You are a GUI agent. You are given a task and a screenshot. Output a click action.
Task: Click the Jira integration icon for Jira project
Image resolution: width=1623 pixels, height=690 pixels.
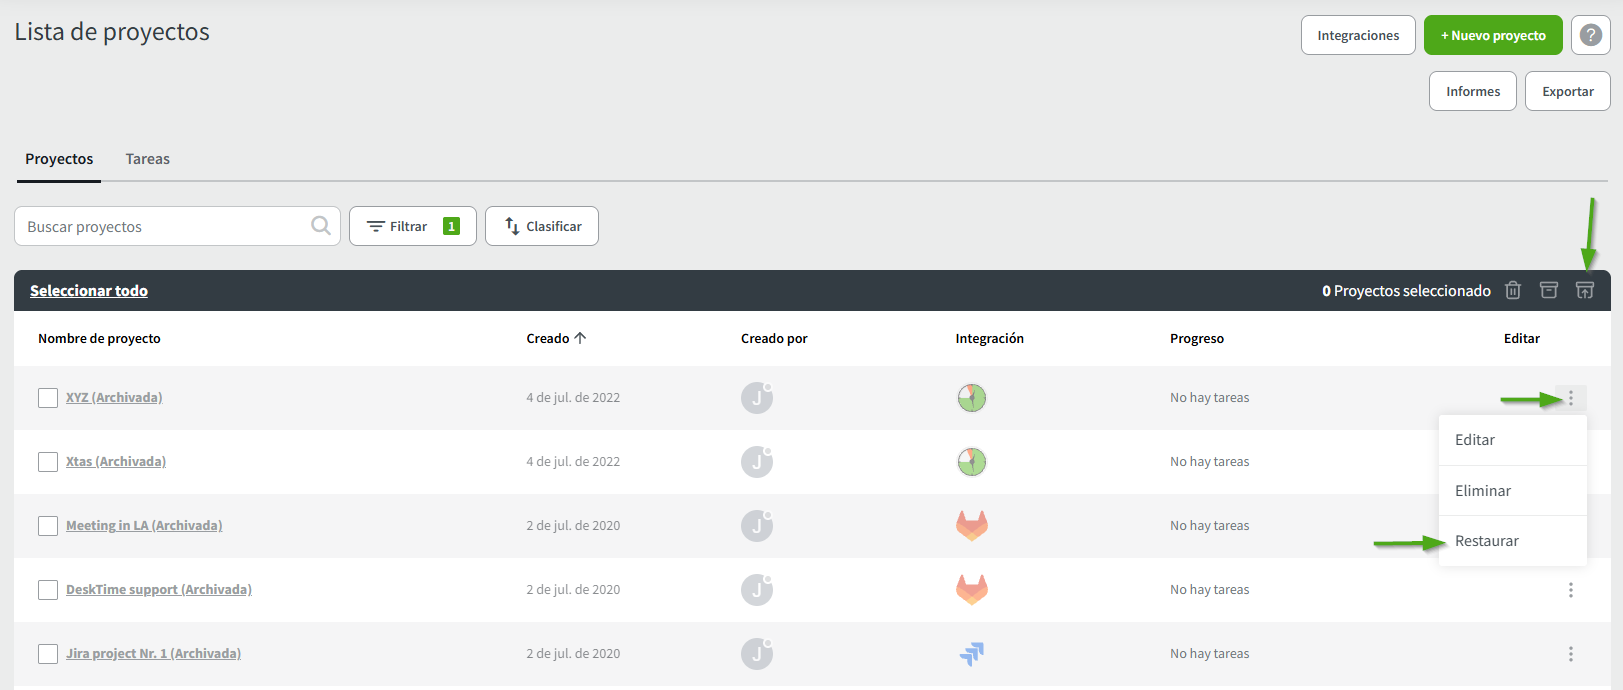coord(971,653)
